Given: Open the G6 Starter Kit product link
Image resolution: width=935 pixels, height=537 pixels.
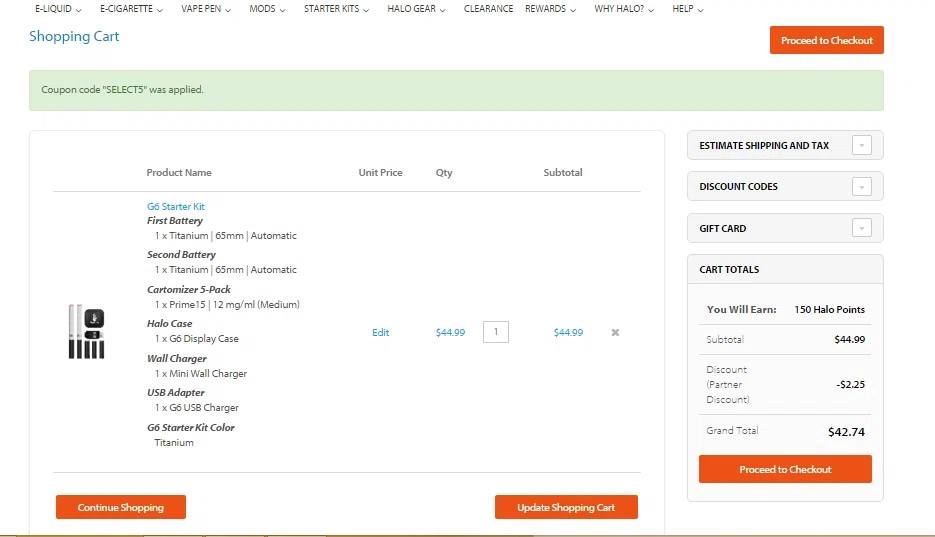Looking at the screenshot, I should coord(175,207).
